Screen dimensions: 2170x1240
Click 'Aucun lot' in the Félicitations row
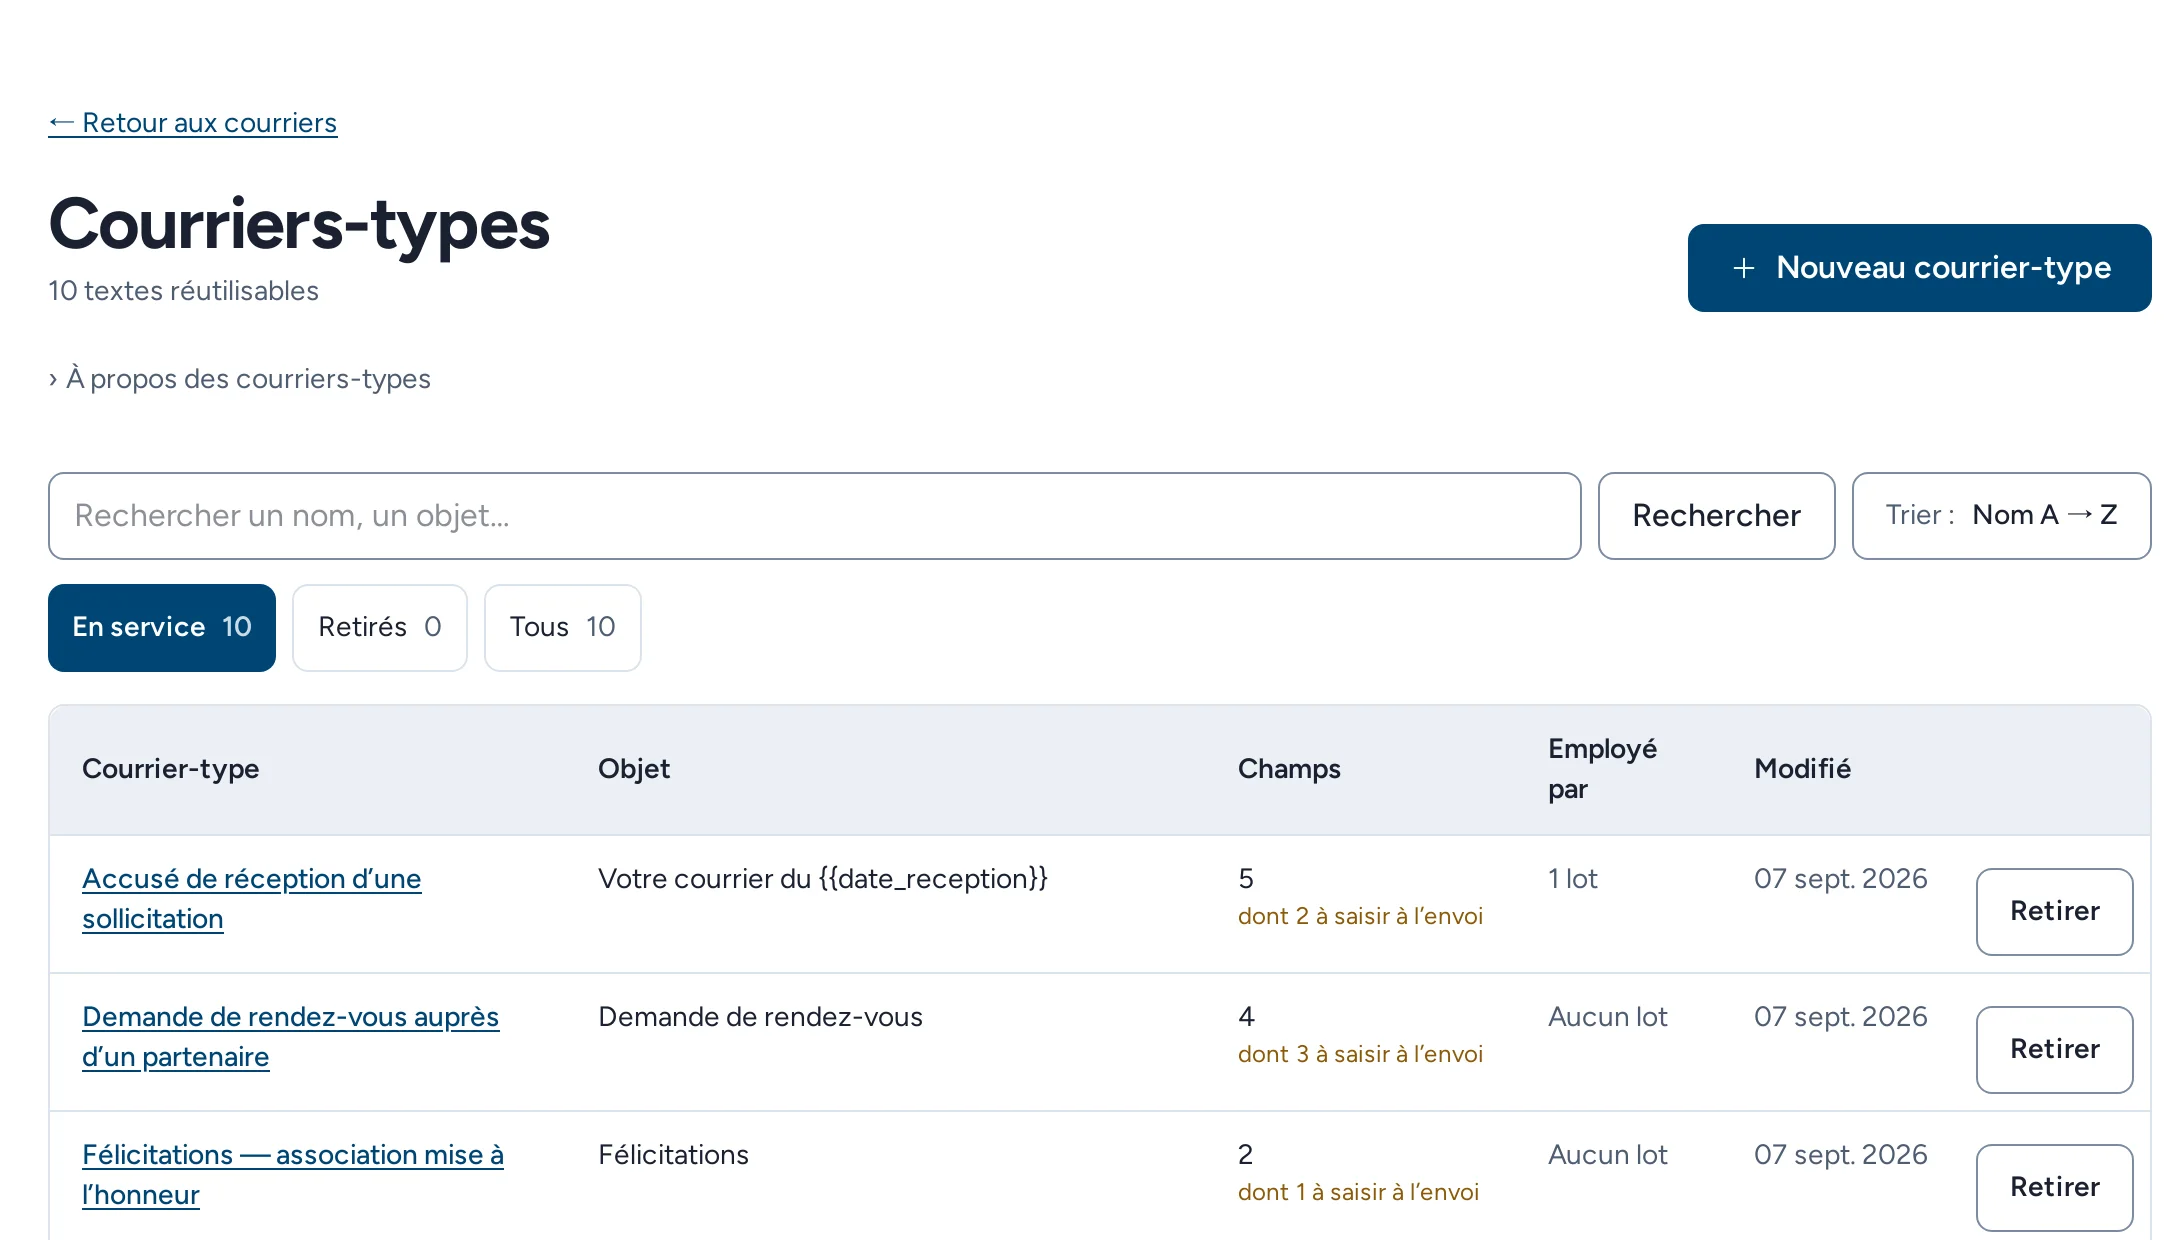click(1608, 1155)
